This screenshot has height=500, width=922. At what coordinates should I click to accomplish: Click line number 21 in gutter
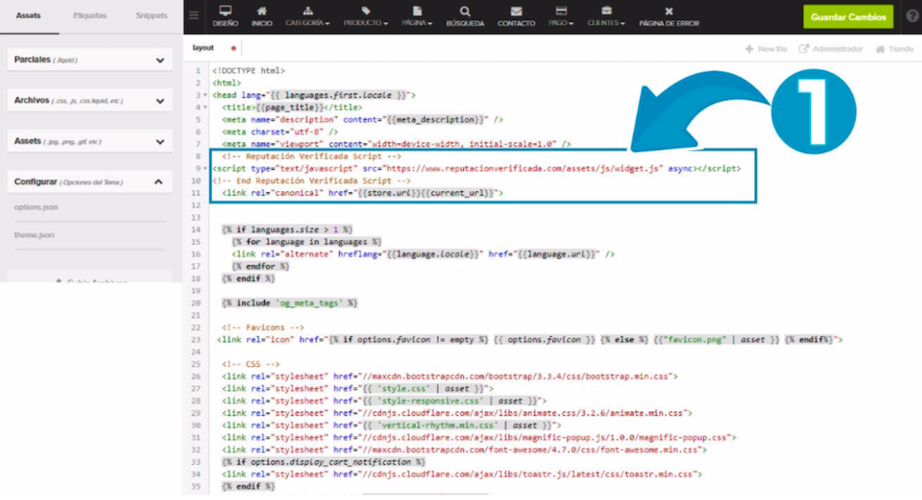point(196,315)
